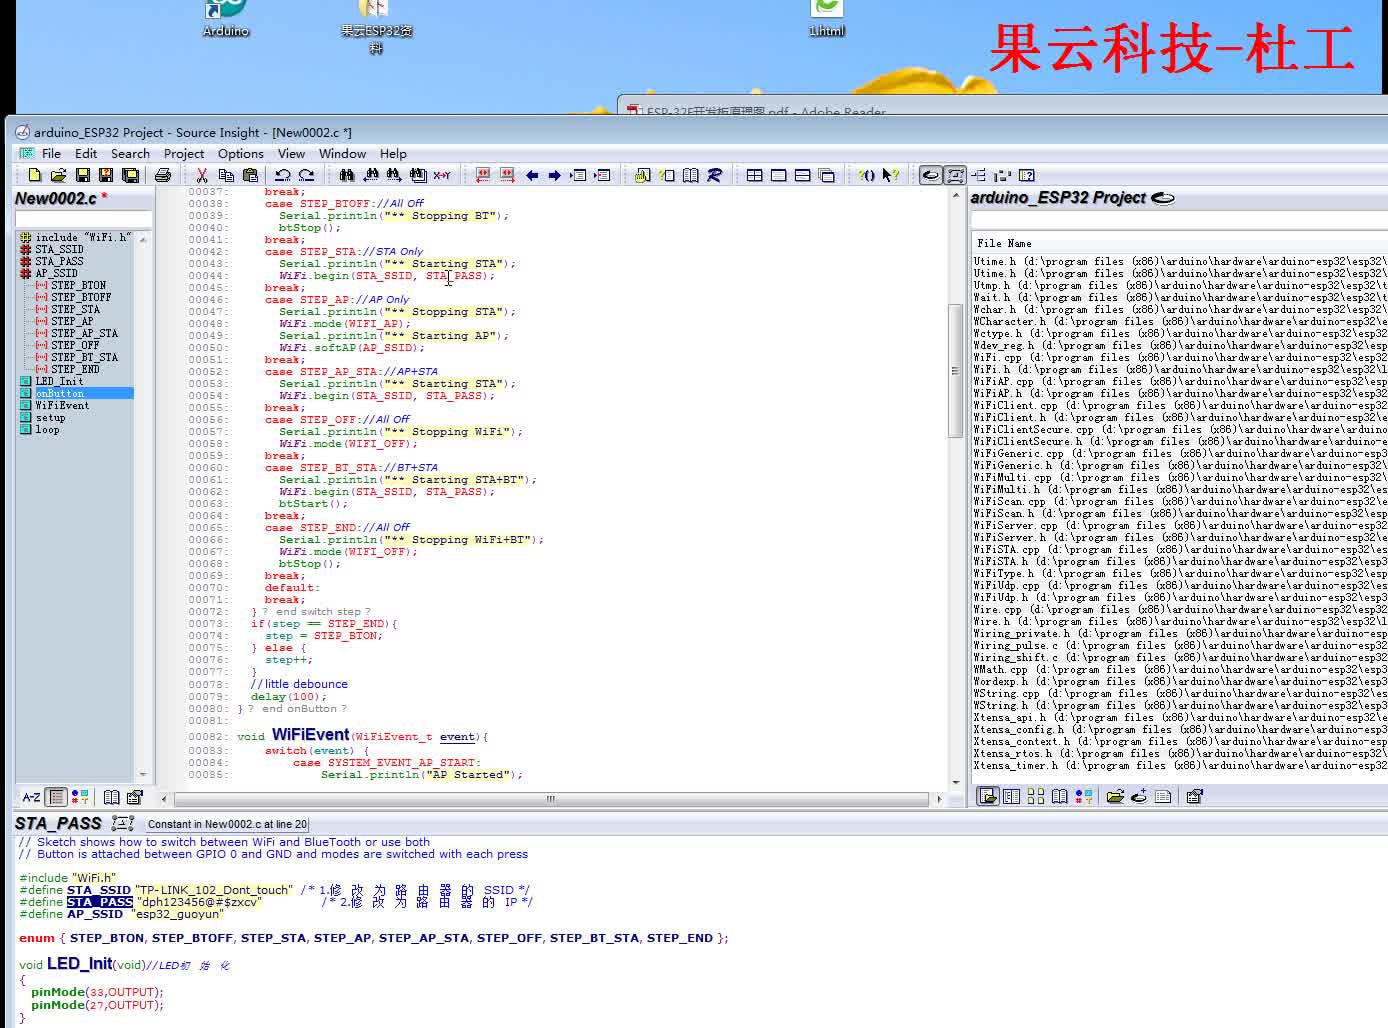Click the editor vertical scrollbar thumb
This screenshot has height=1028, width=1388.
(955, 370)
